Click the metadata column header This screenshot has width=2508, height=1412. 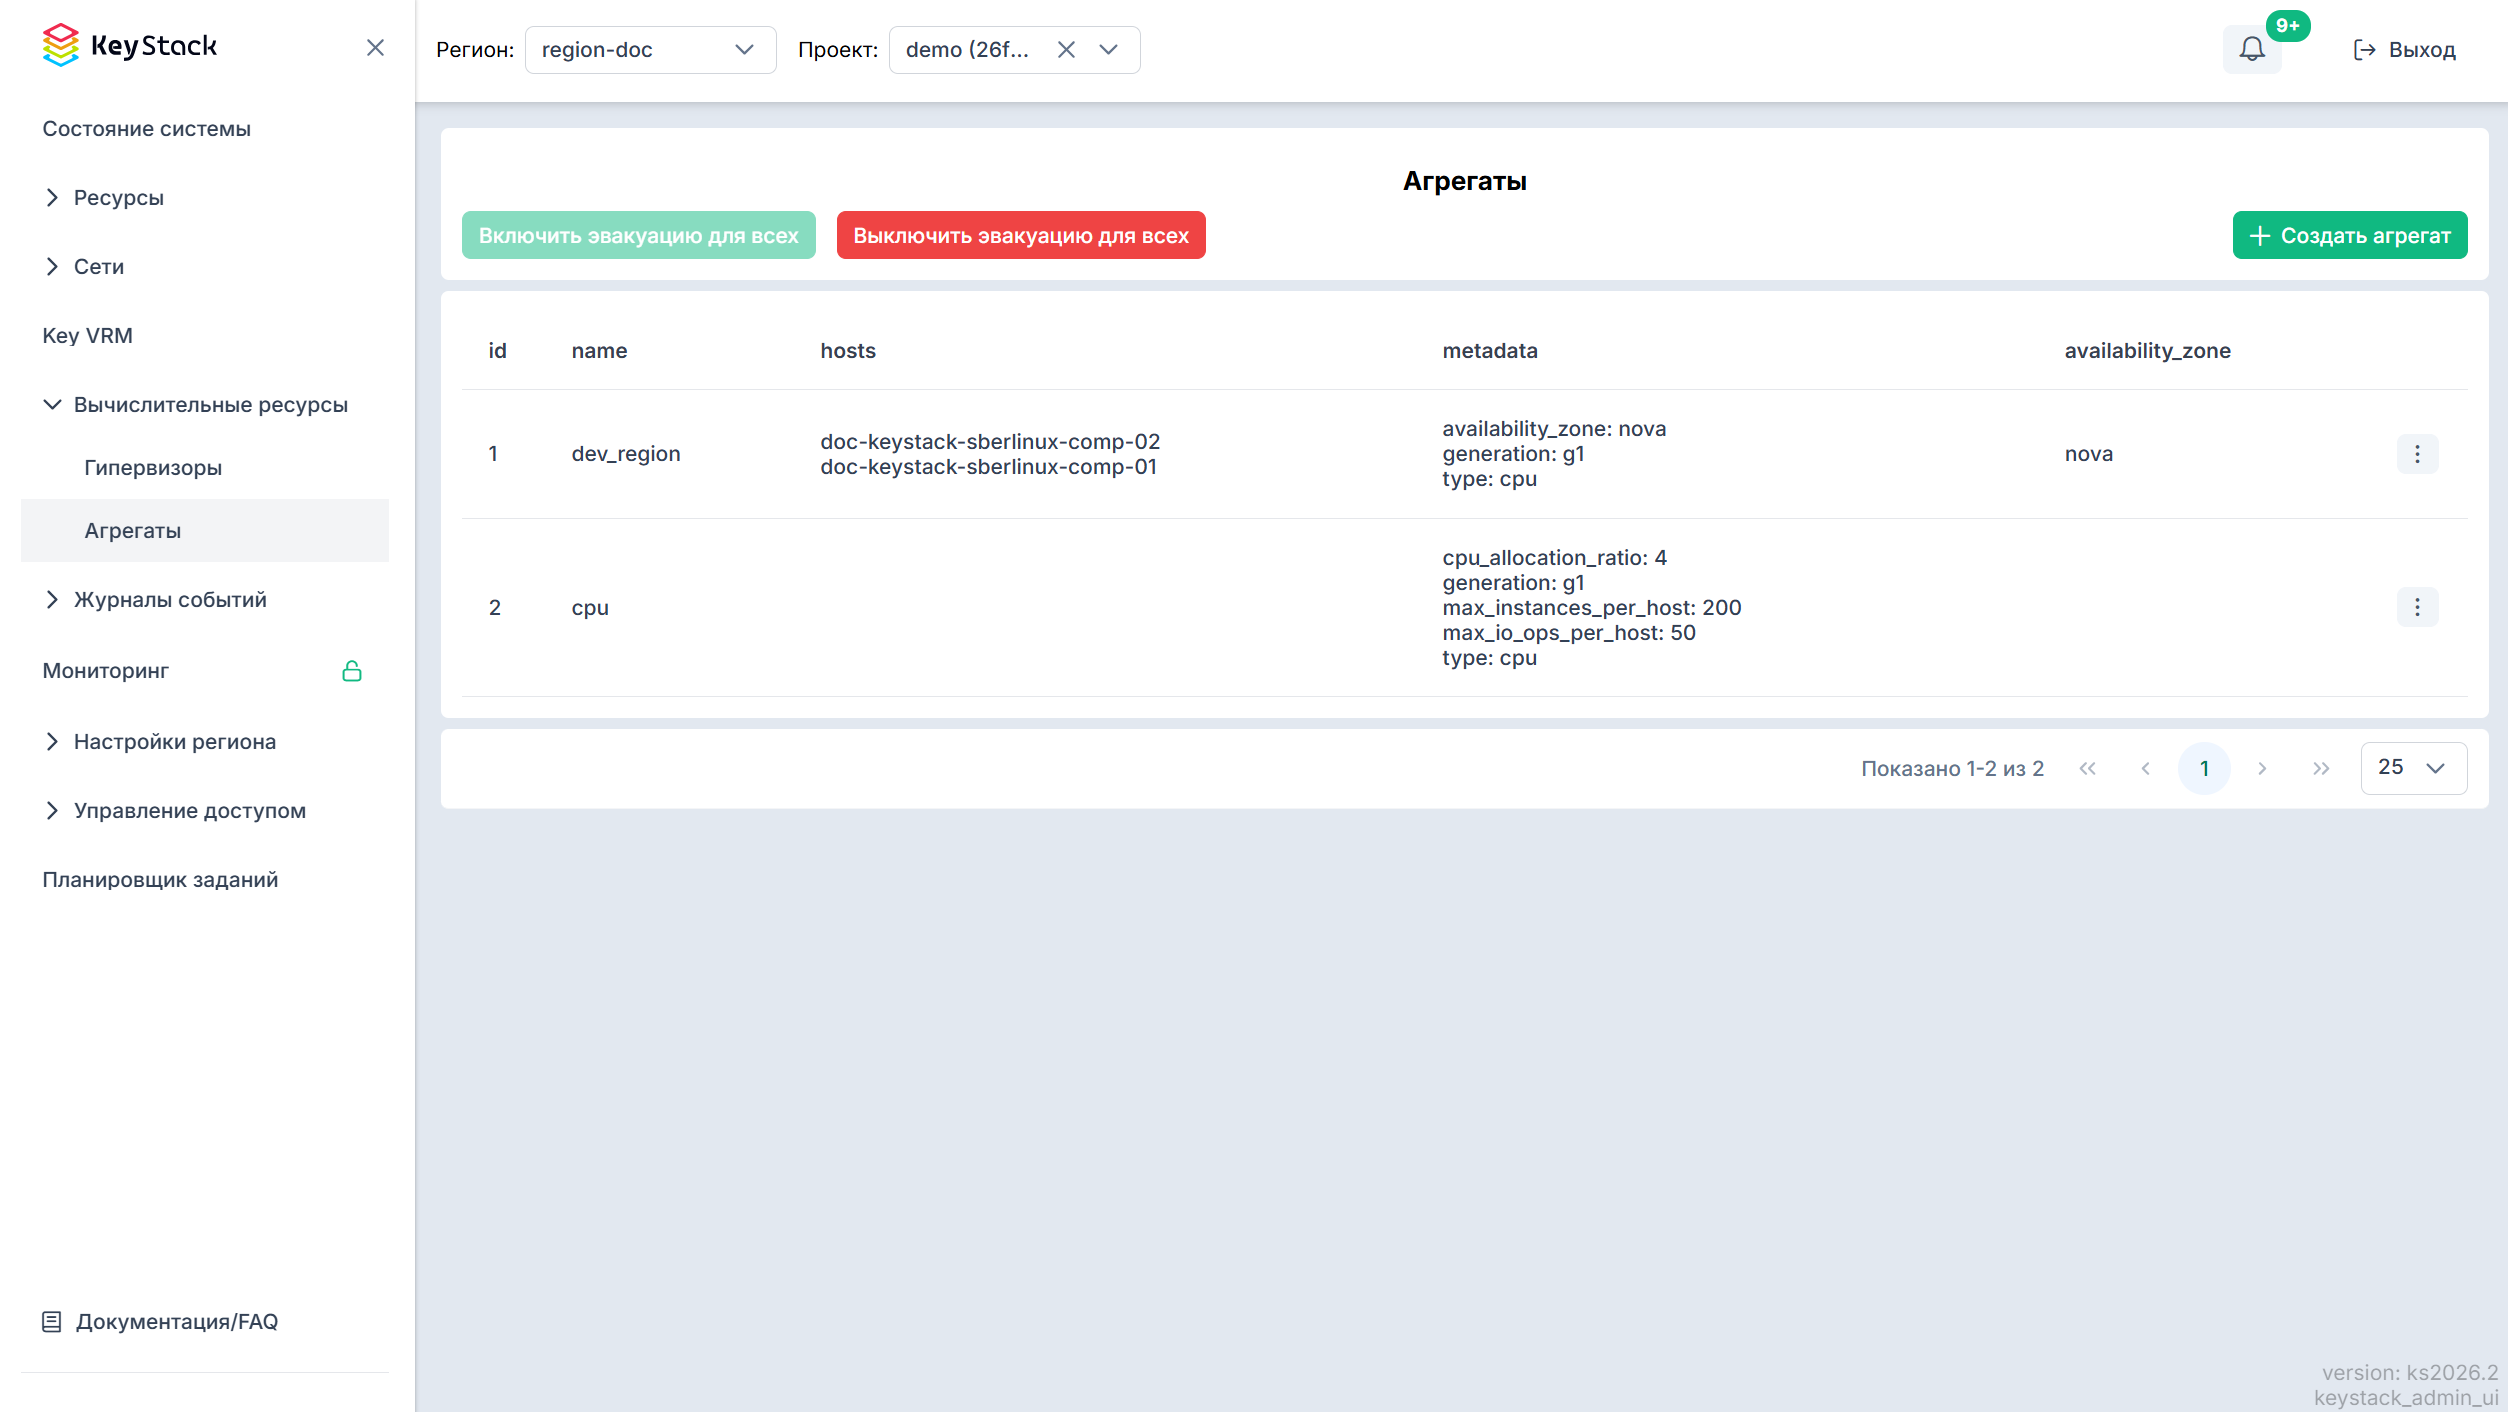[x=1489, y=351]
